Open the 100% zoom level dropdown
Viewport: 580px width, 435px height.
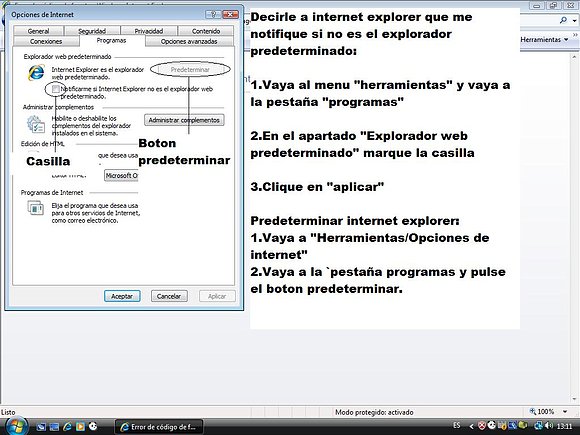point(564,411)
